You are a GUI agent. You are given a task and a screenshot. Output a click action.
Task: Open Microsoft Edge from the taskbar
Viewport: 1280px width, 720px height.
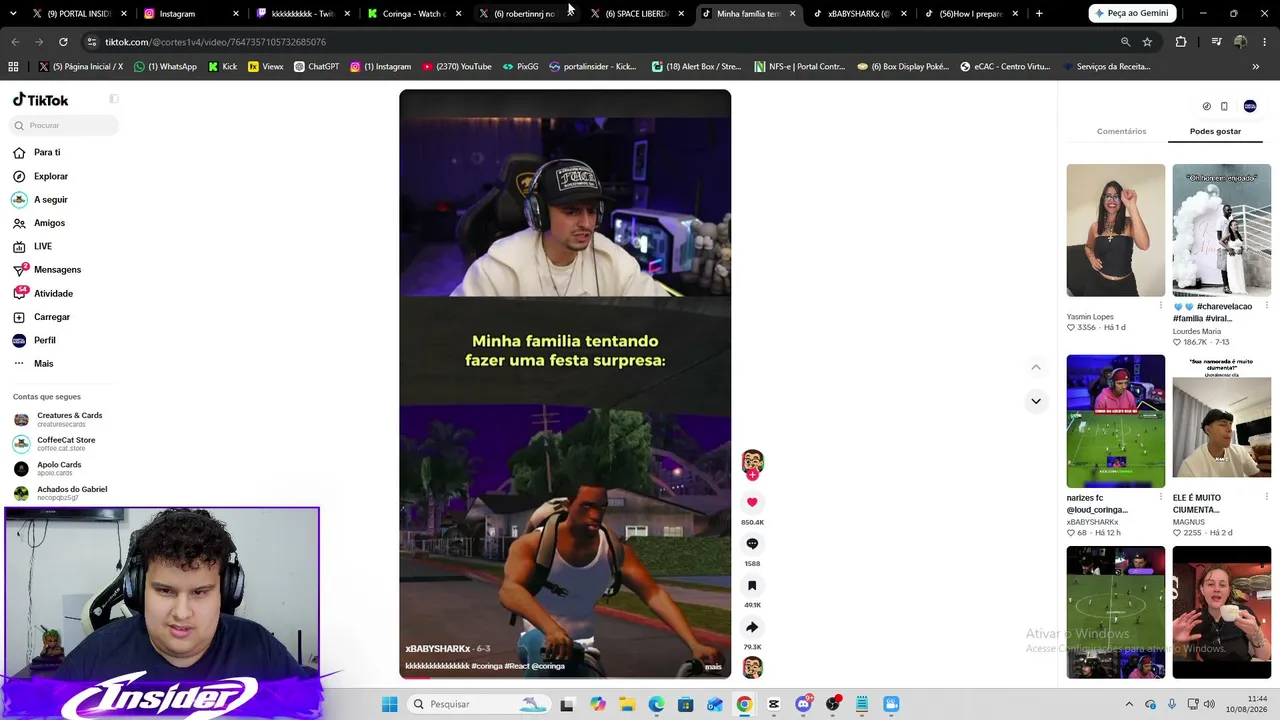(656, 704)
